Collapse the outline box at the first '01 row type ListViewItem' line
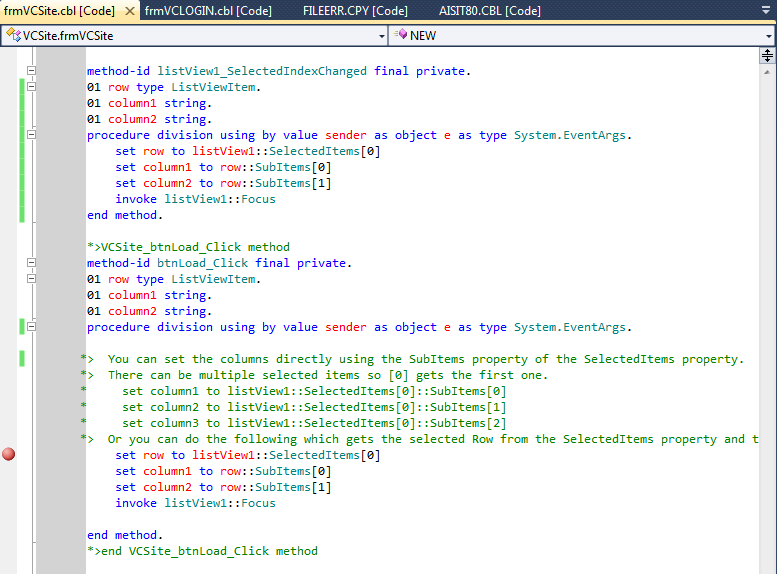 click(31, 87)
